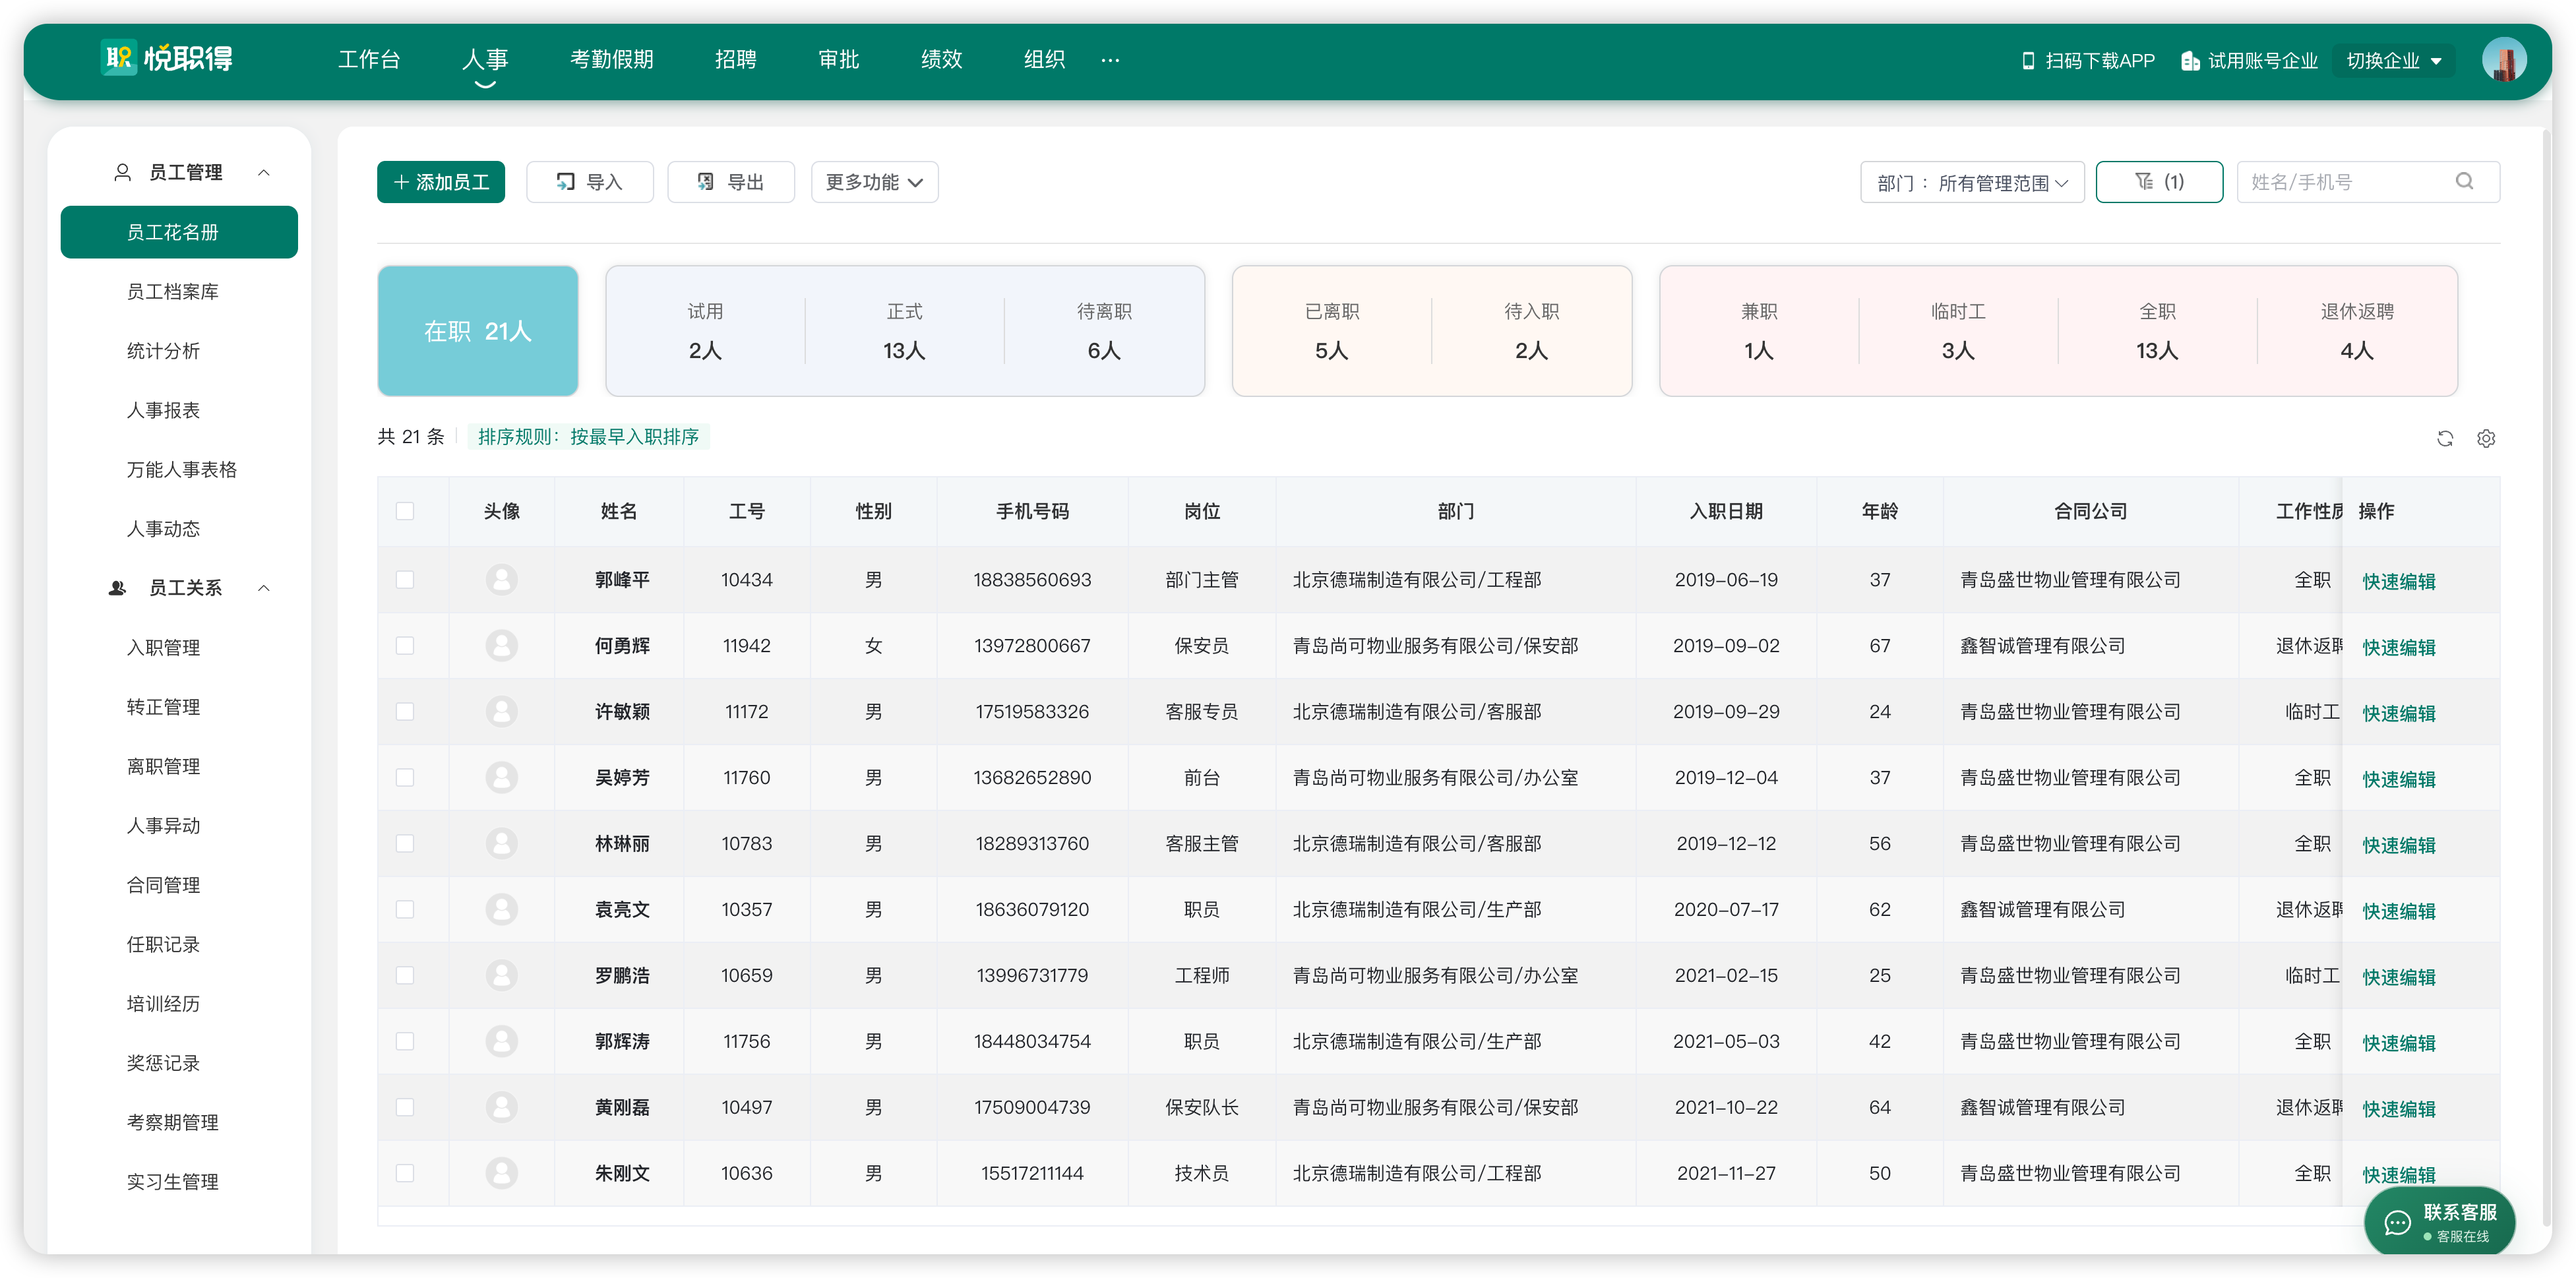2576x1278 pixels.
Task: Check the row checkbox for 袁亮文
Action: (x=404, y=909)
